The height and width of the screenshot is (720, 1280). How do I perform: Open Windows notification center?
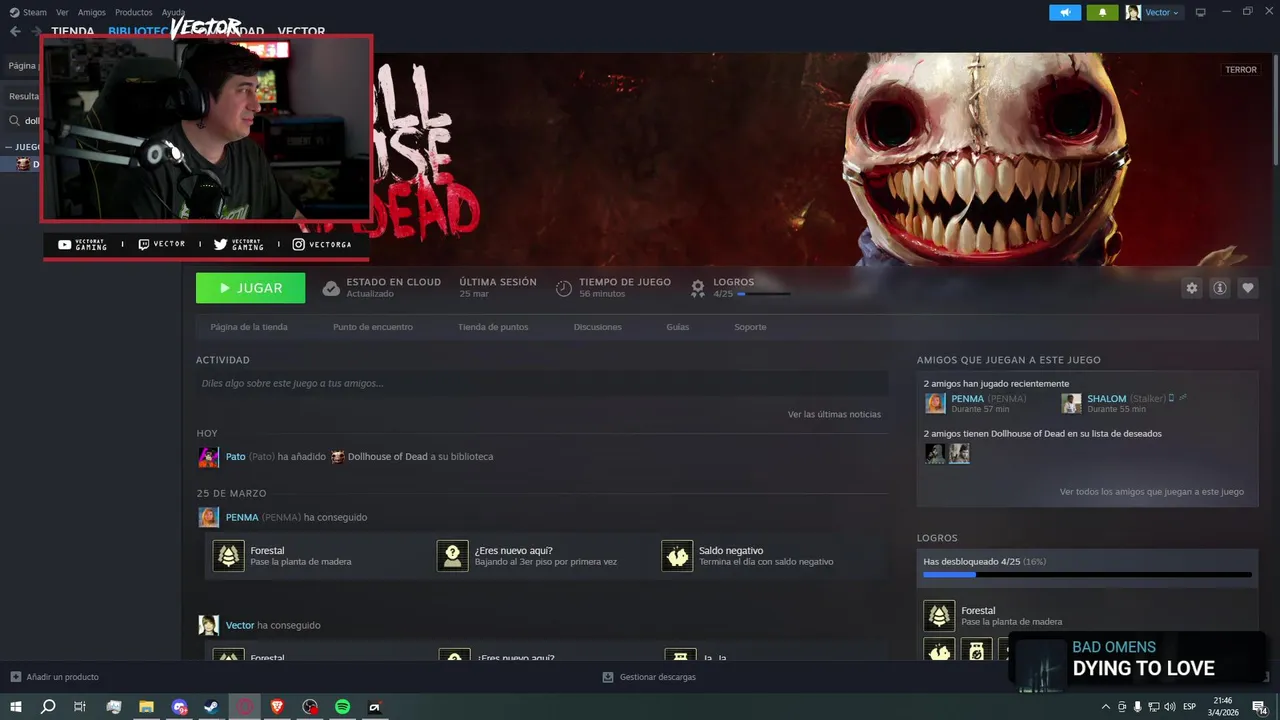1259,707
